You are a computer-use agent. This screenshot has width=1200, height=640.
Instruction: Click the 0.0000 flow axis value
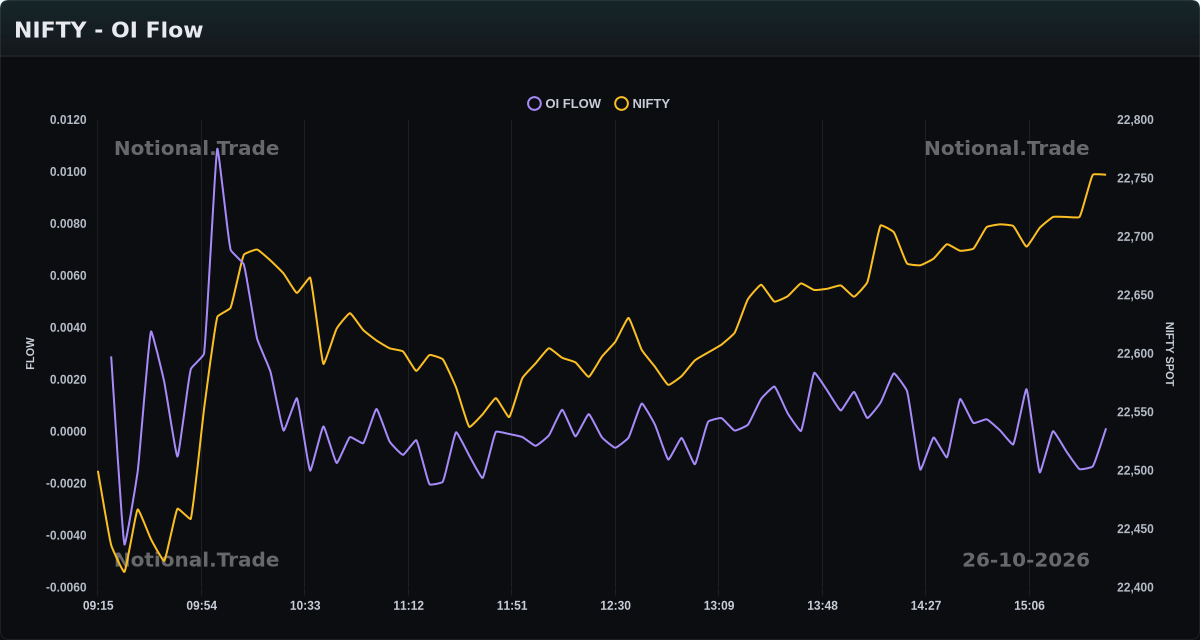click(x=68, y=432)
